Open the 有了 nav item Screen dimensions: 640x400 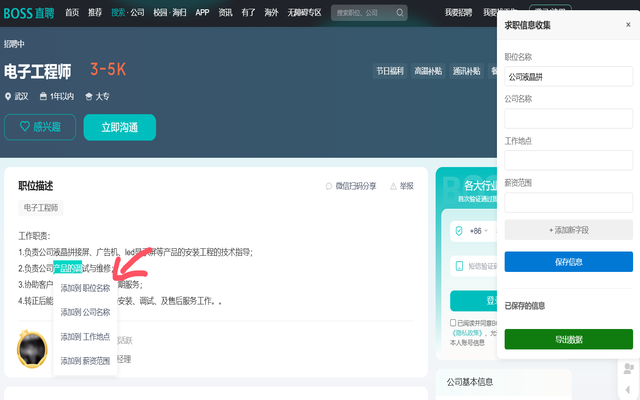248,13
